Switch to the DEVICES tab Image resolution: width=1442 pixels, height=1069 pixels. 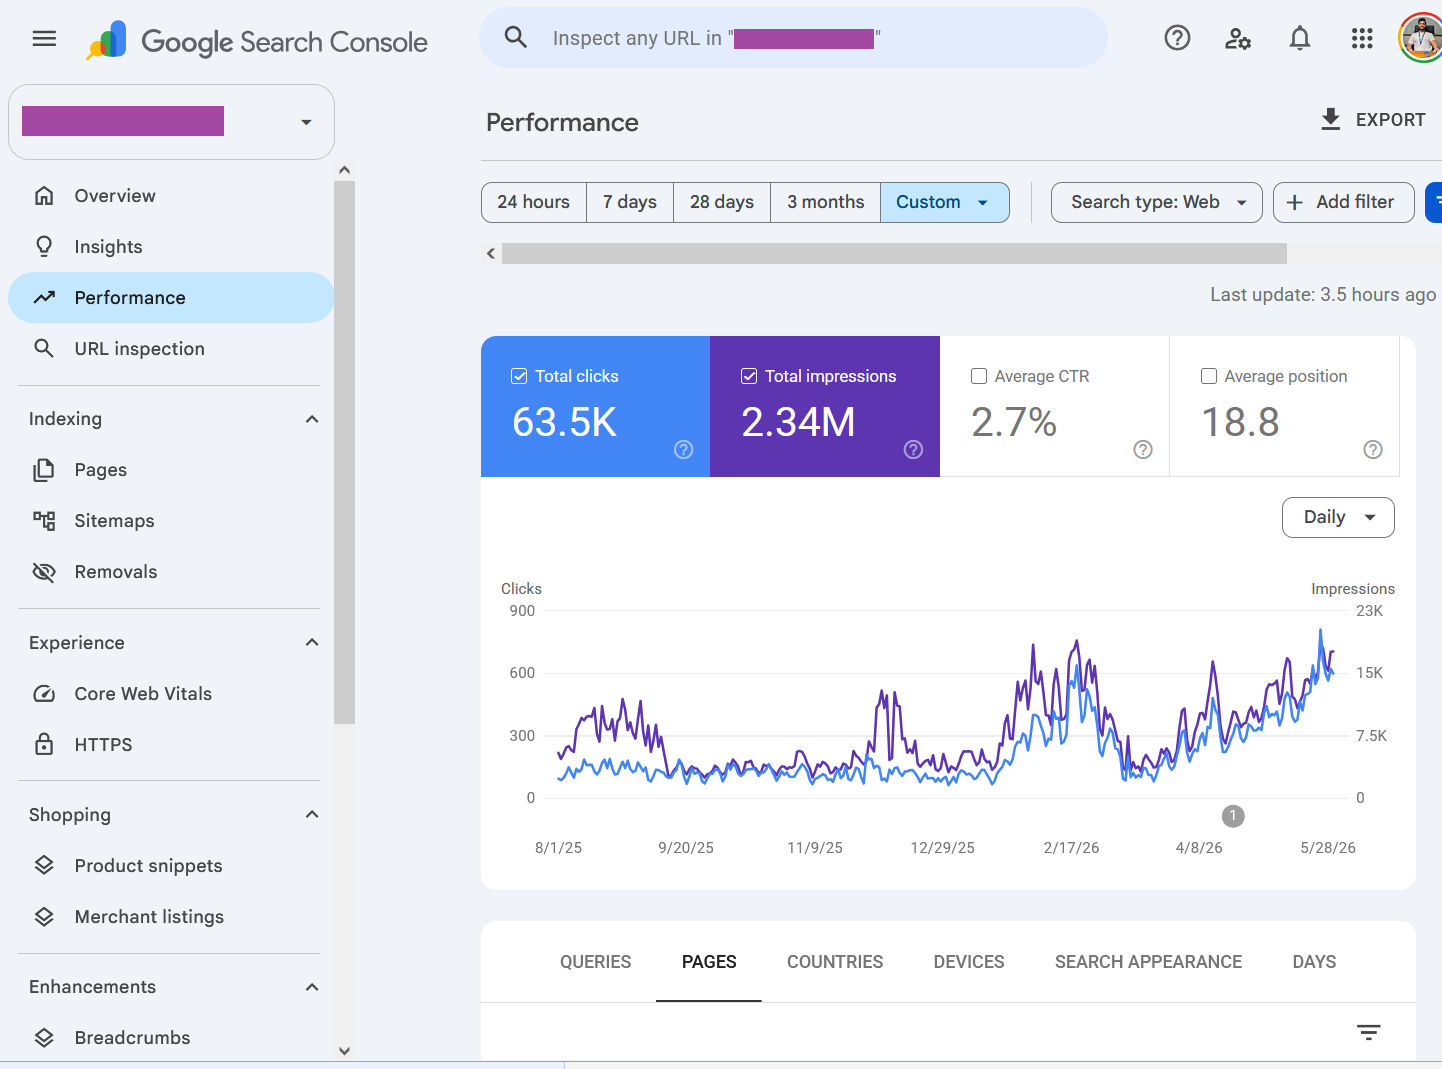(969, 962)
